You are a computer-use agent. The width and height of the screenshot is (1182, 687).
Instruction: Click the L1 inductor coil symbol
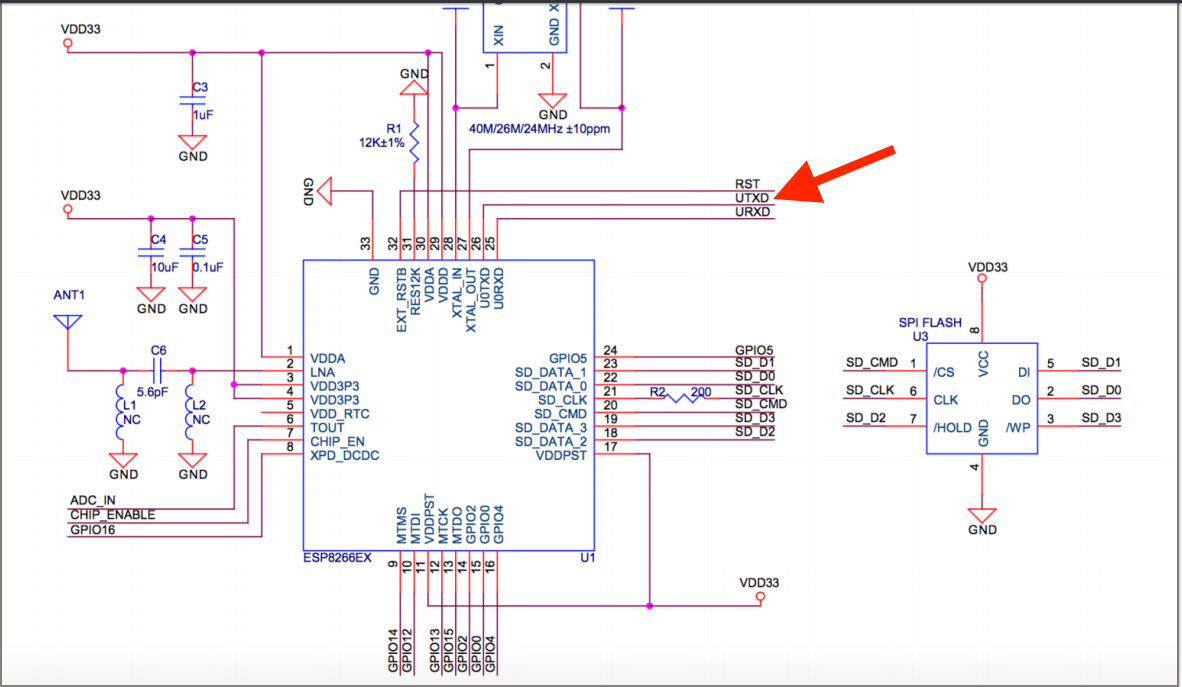pyautogui.click(x=121, y=412)
